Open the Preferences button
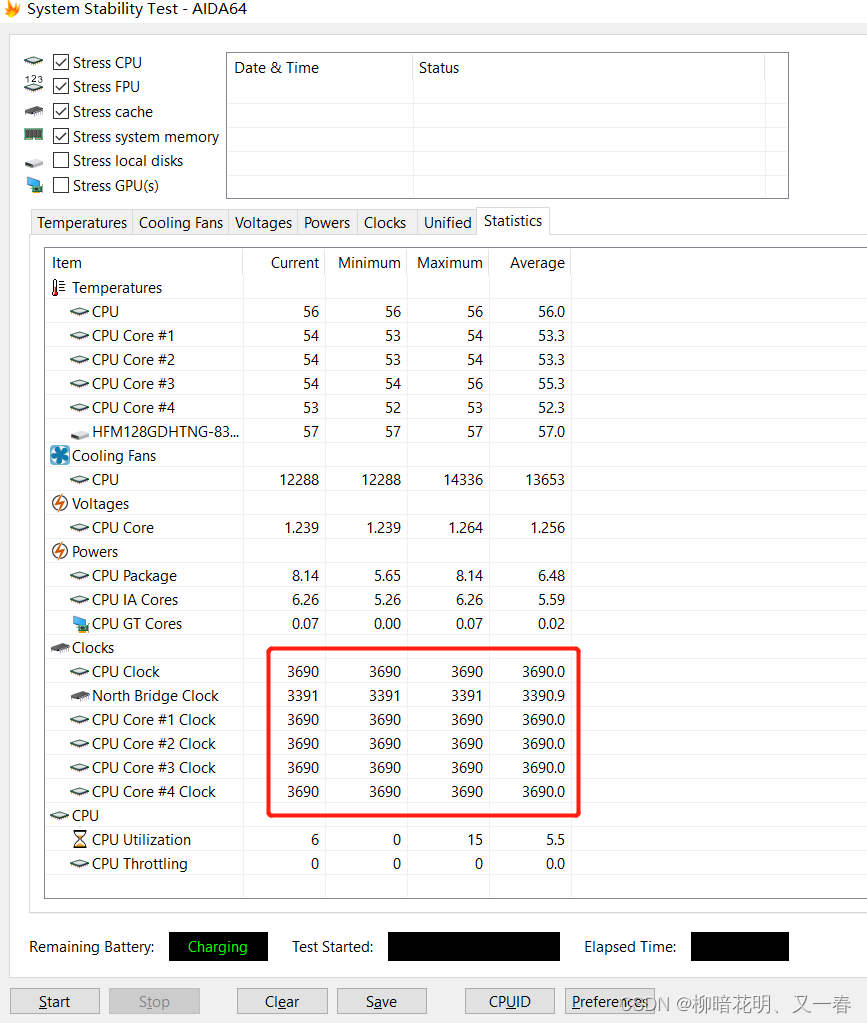The height and width of the screenshot is (1023, 867). click(609, 1001)
